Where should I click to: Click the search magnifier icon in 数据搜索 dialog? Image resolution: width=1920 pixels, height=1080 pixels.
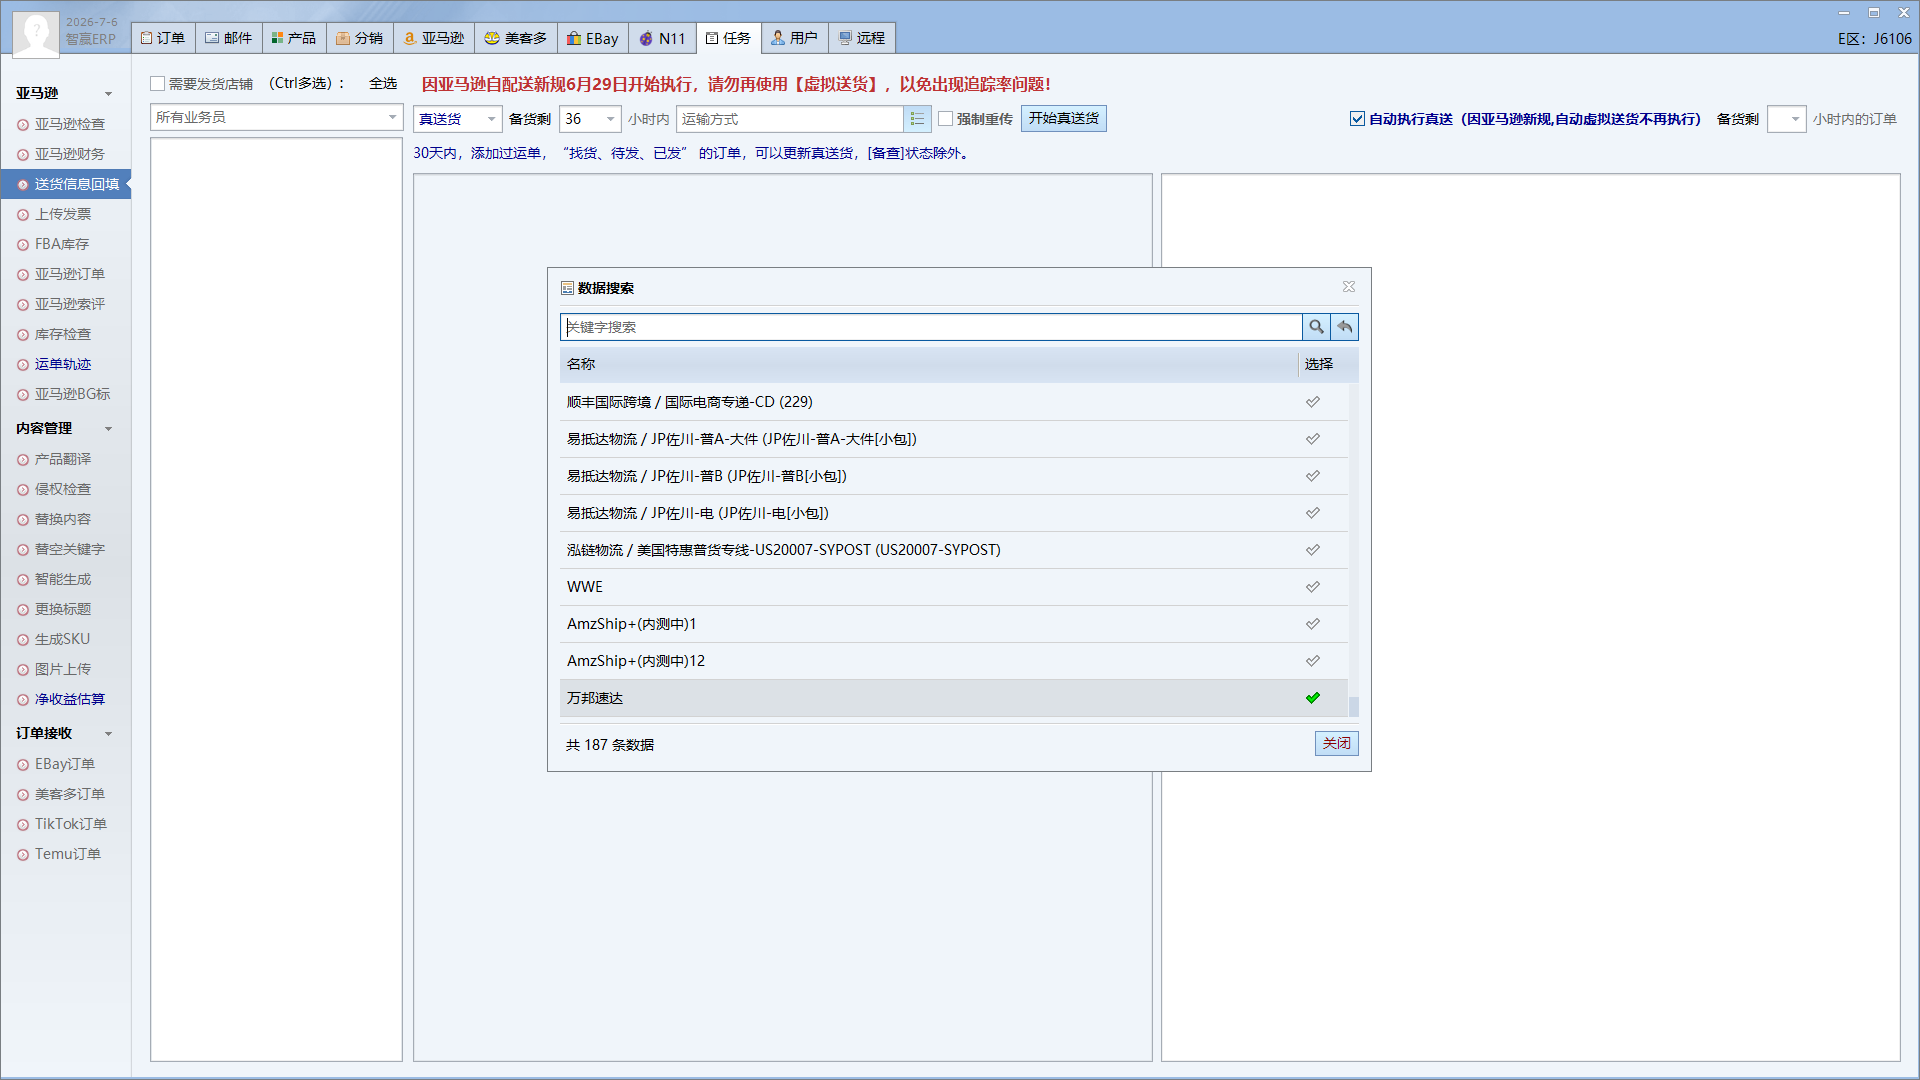1316,327
